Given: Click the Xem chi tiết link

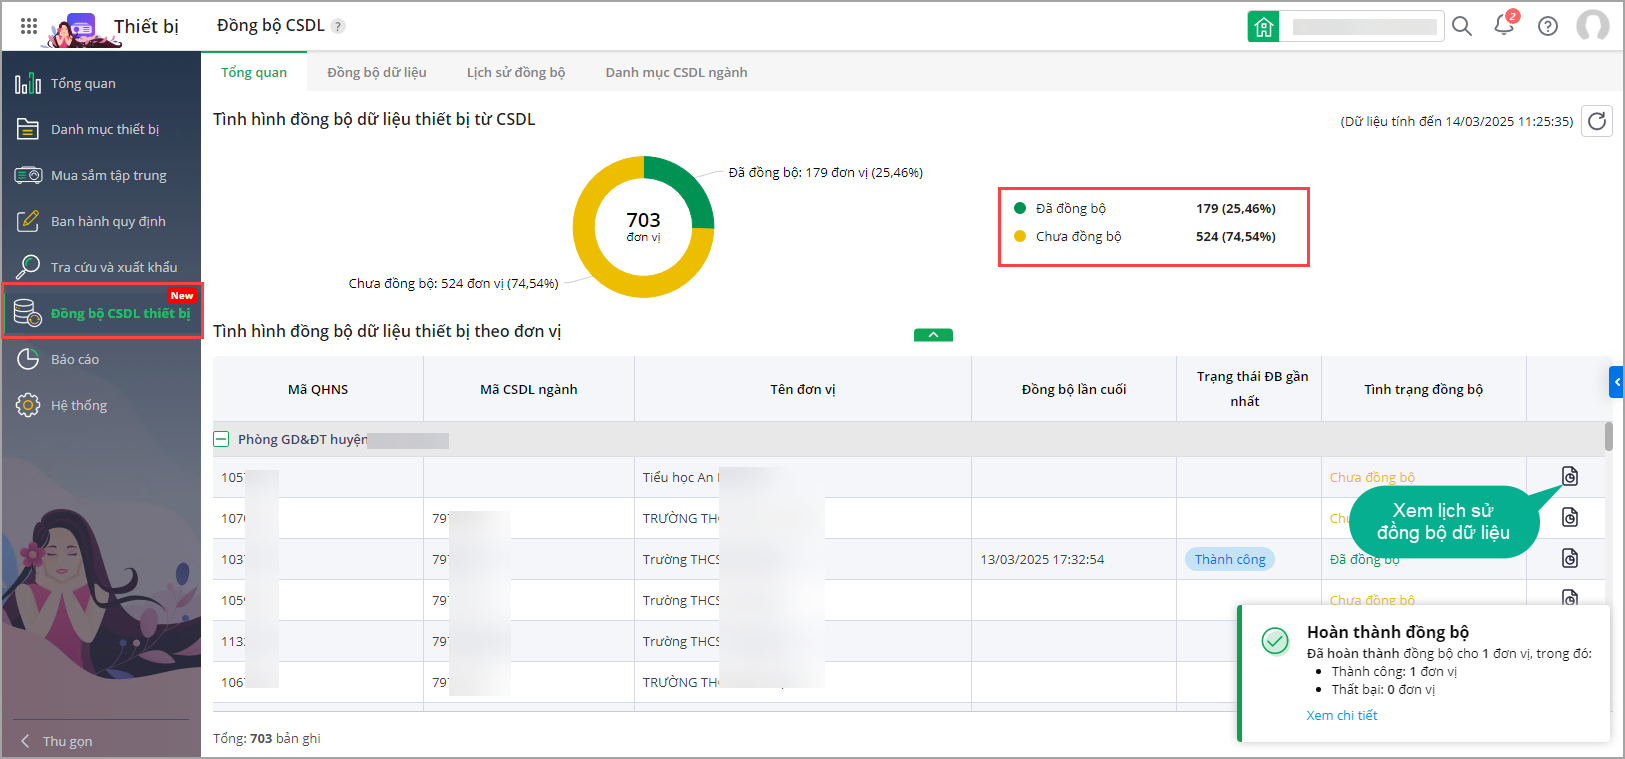Looking at the screenshot, I should coord(1342,715).
